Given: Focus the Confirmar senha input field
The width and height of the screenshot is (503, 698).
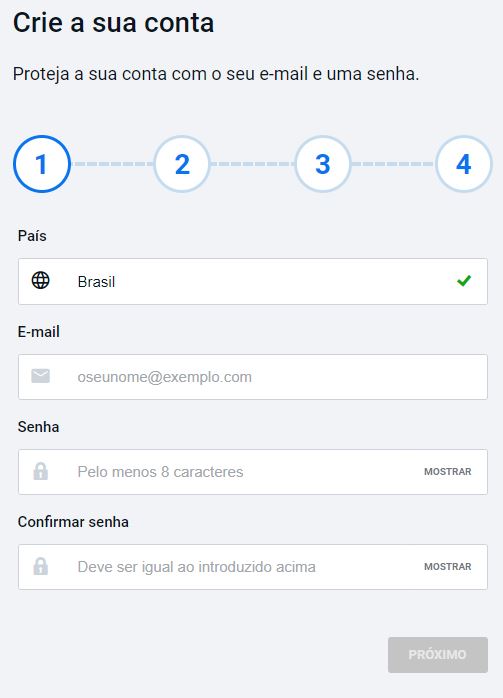Looking at the screenshot, I should click(x=253, y=567).
